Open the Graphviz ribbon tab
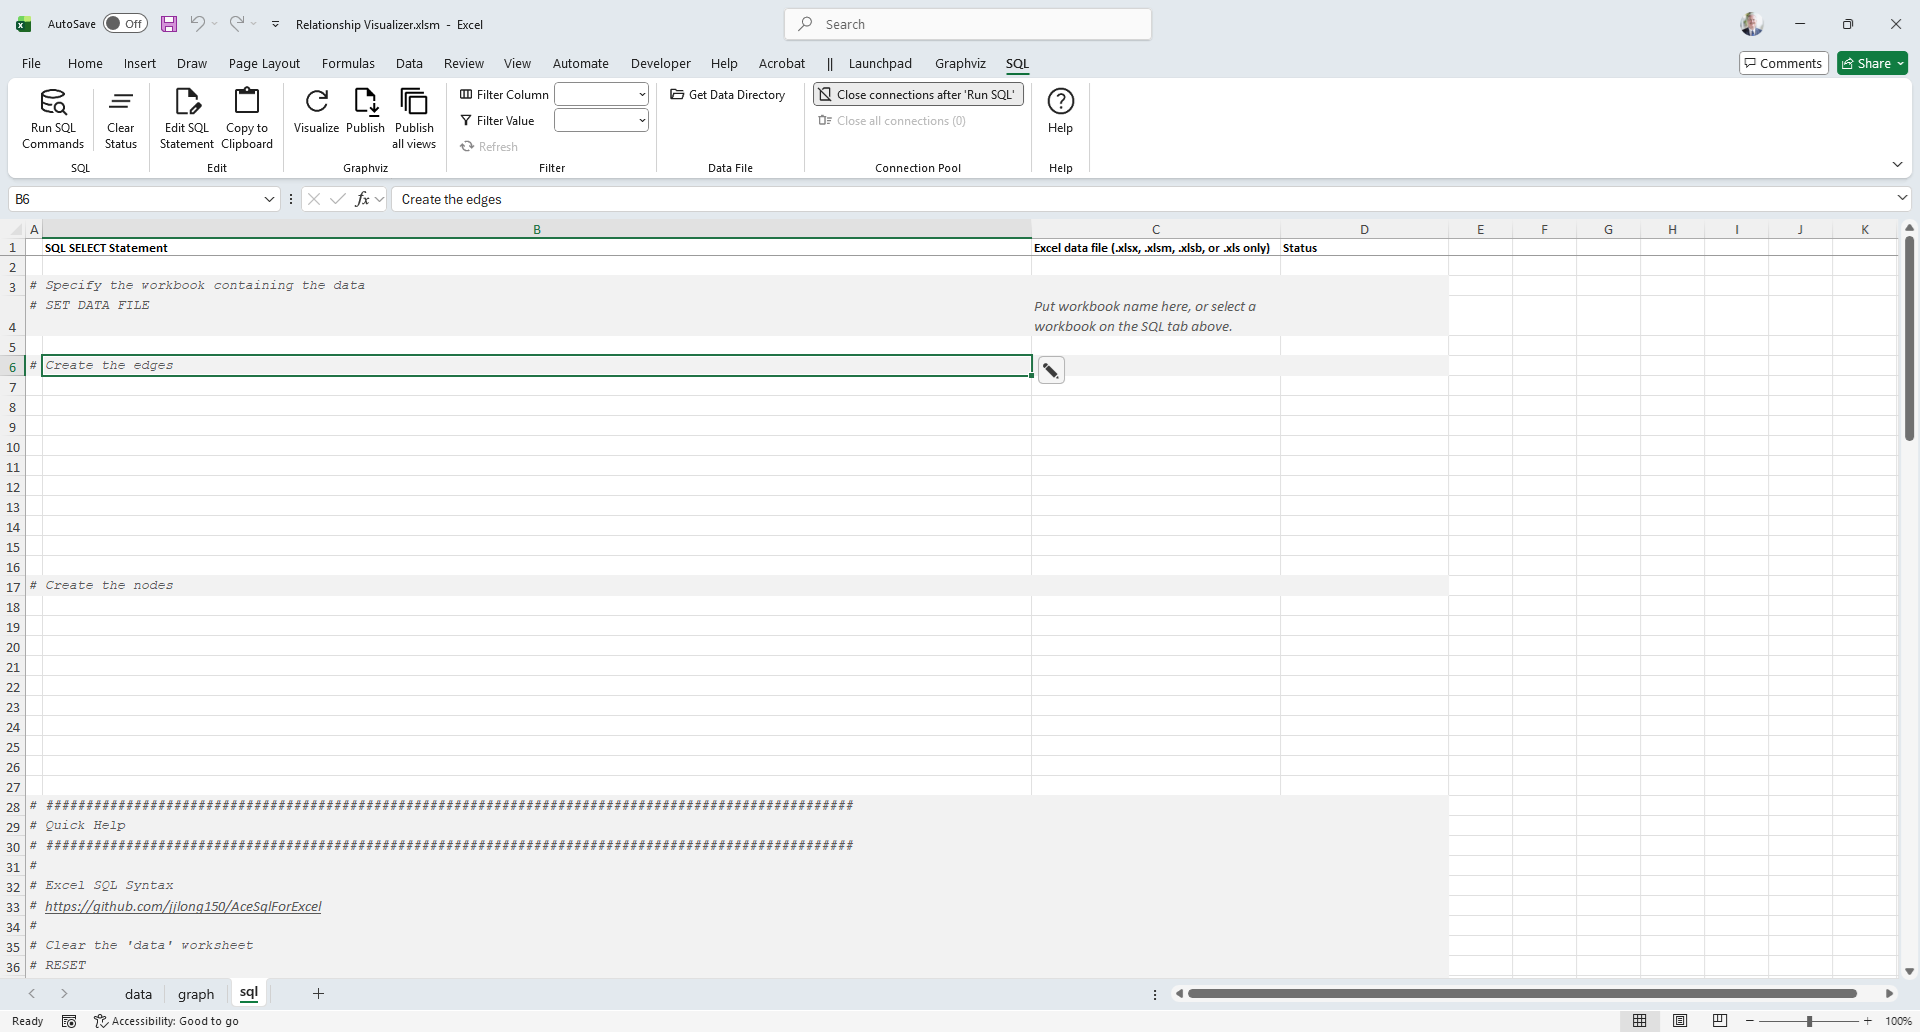The height and width of the screenshot is (1032, 1920). pos(960,63)
